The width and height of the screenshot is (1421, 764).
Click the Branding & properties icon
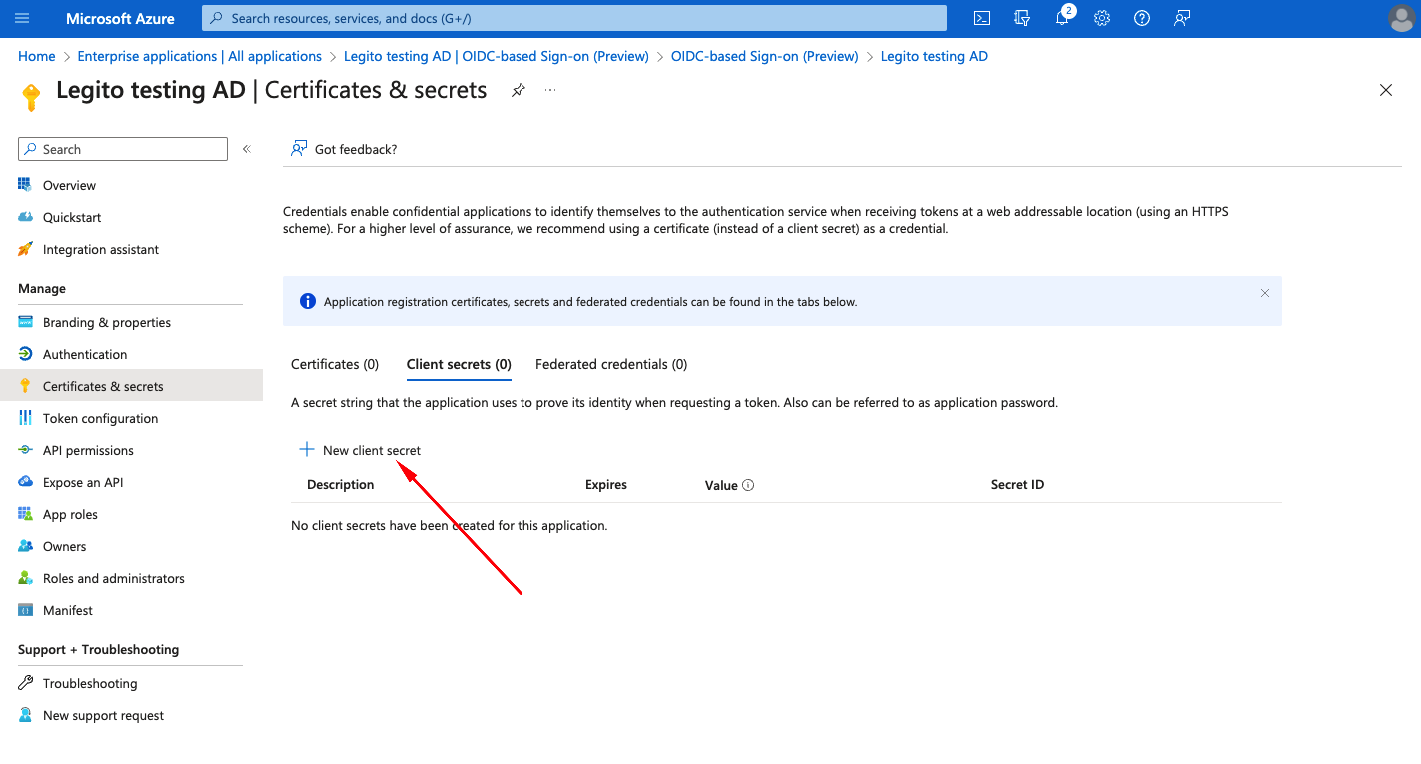click(x=25, y=322)
